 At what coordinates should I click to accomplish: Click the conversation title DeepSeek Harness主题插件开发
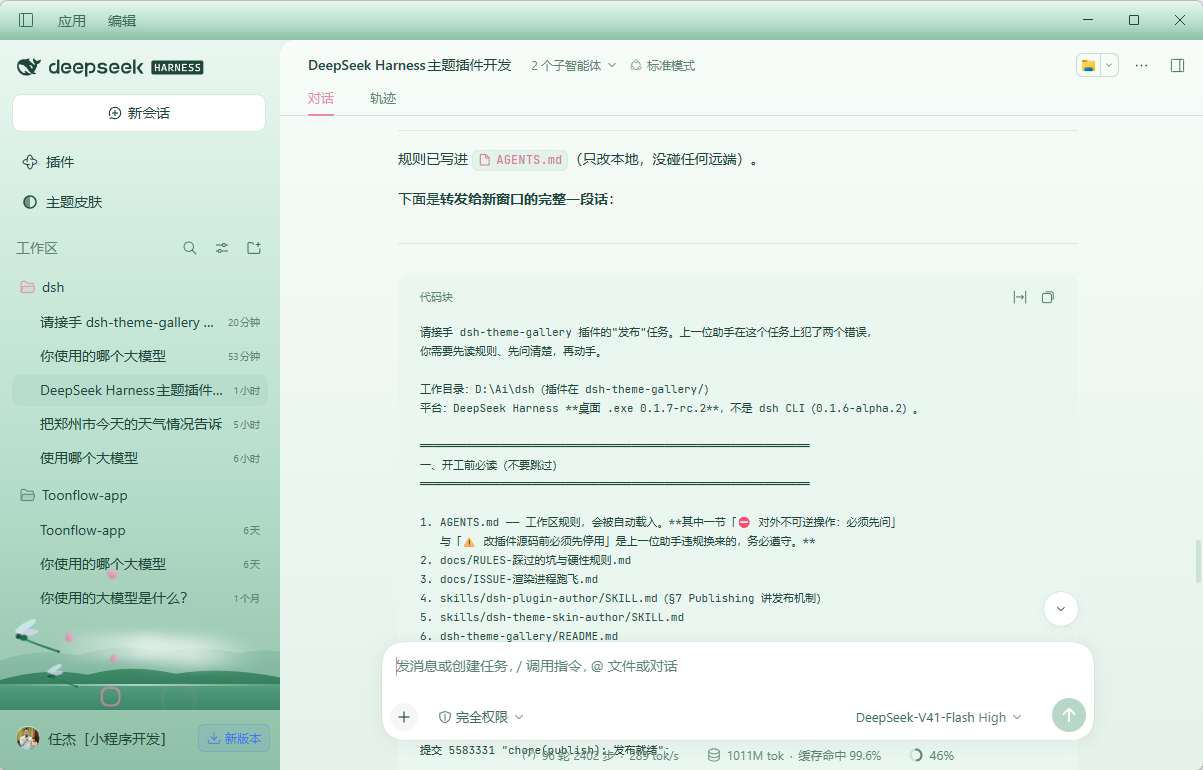[x=409, y=65]
